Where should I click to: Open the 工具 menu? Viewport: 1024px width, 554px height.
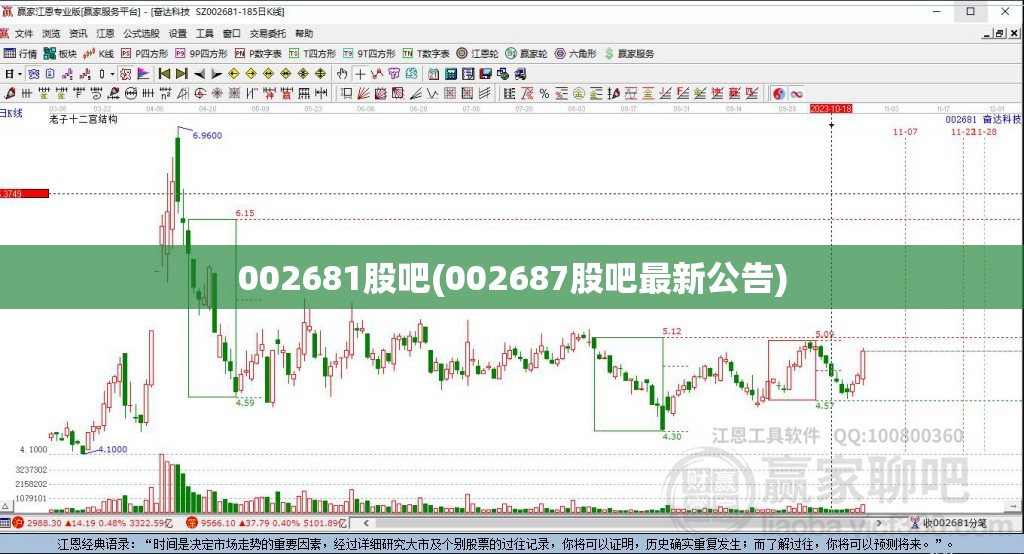pos(204,33)
